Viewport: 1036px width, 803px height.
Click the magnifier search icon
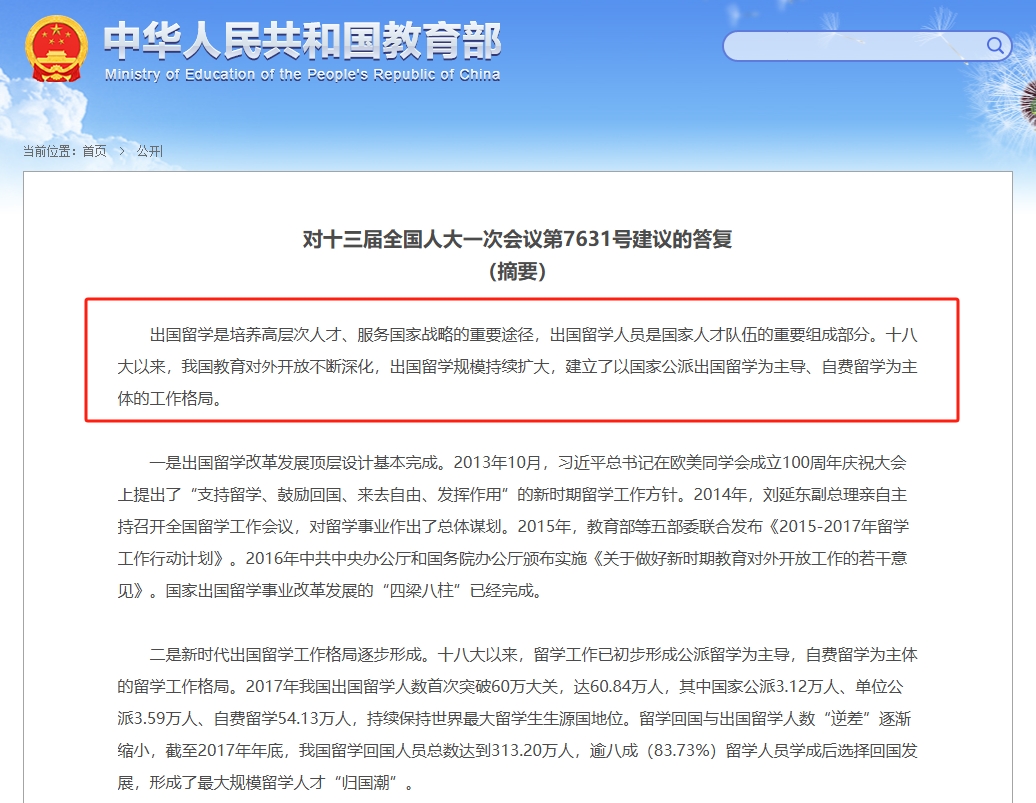click(x=995, y=45)
